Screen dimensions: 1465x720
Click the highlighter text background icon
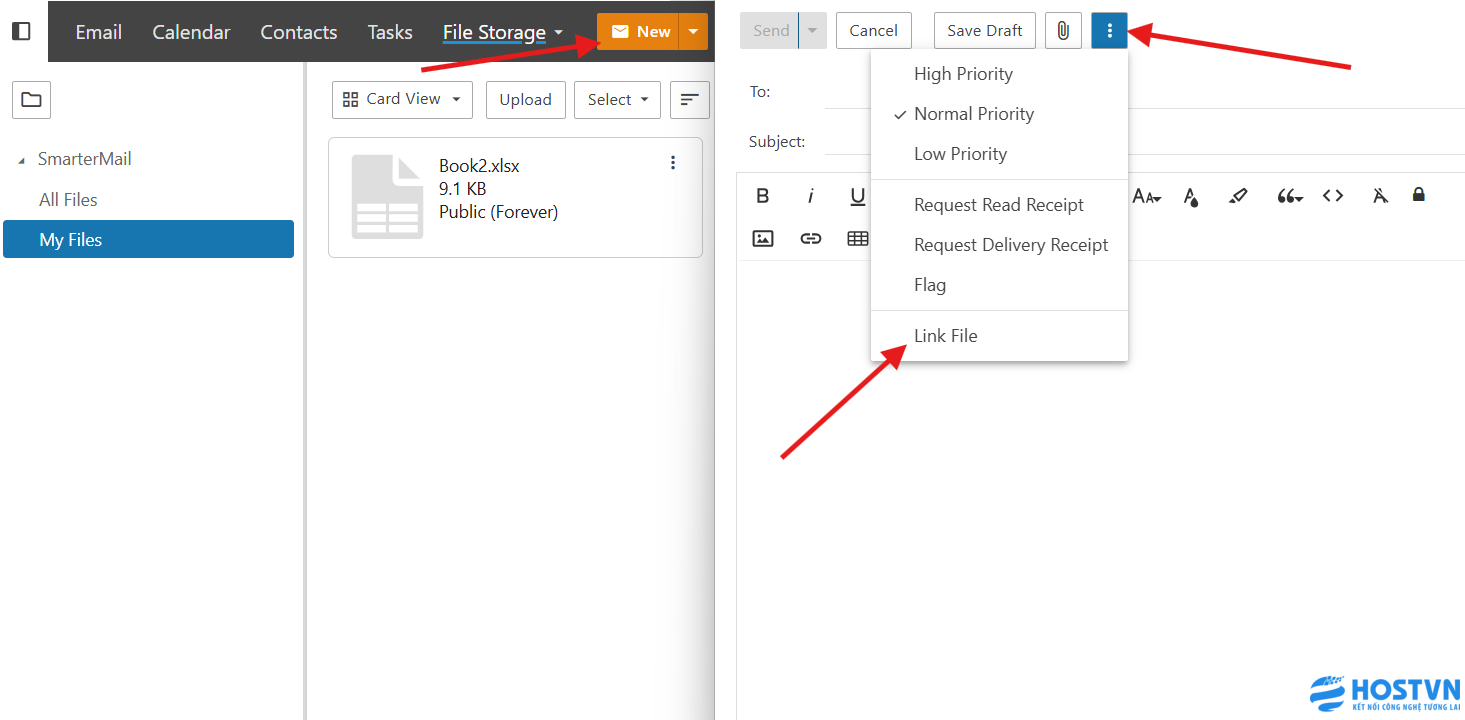click(1238, 196)
